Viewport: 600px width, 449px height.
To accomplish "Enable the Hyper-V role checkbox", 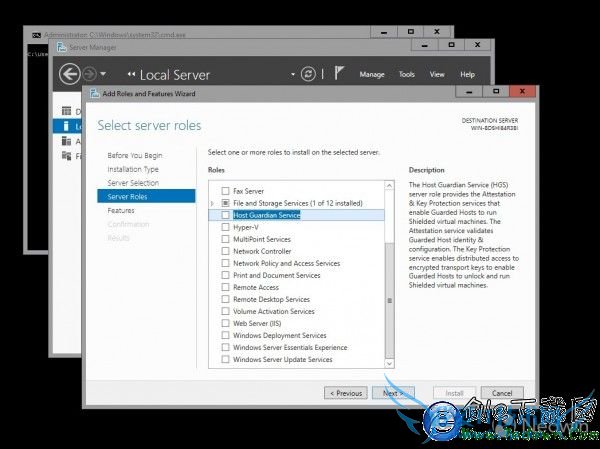I will click(x=225, y=227).
